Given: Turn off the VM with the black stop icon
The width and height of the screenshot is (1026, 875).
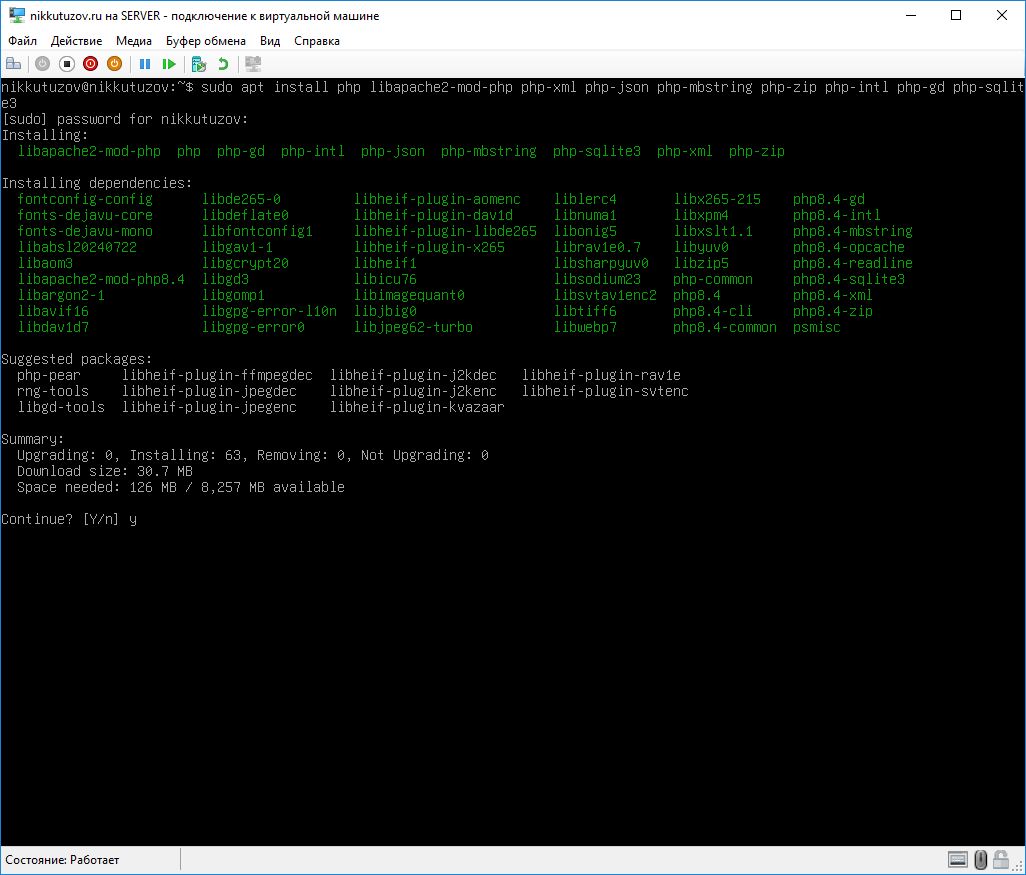Looking at the screenshot, I should [67, 64].
